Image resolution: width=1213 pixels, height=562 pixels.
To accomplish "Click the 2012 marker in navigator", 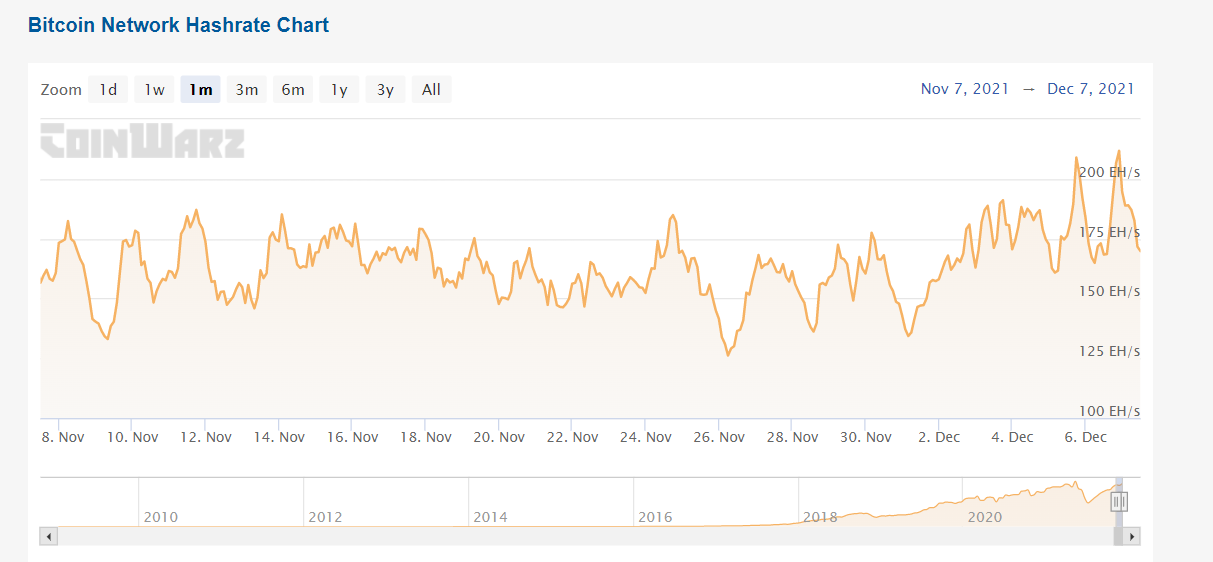I will point(325,517).
